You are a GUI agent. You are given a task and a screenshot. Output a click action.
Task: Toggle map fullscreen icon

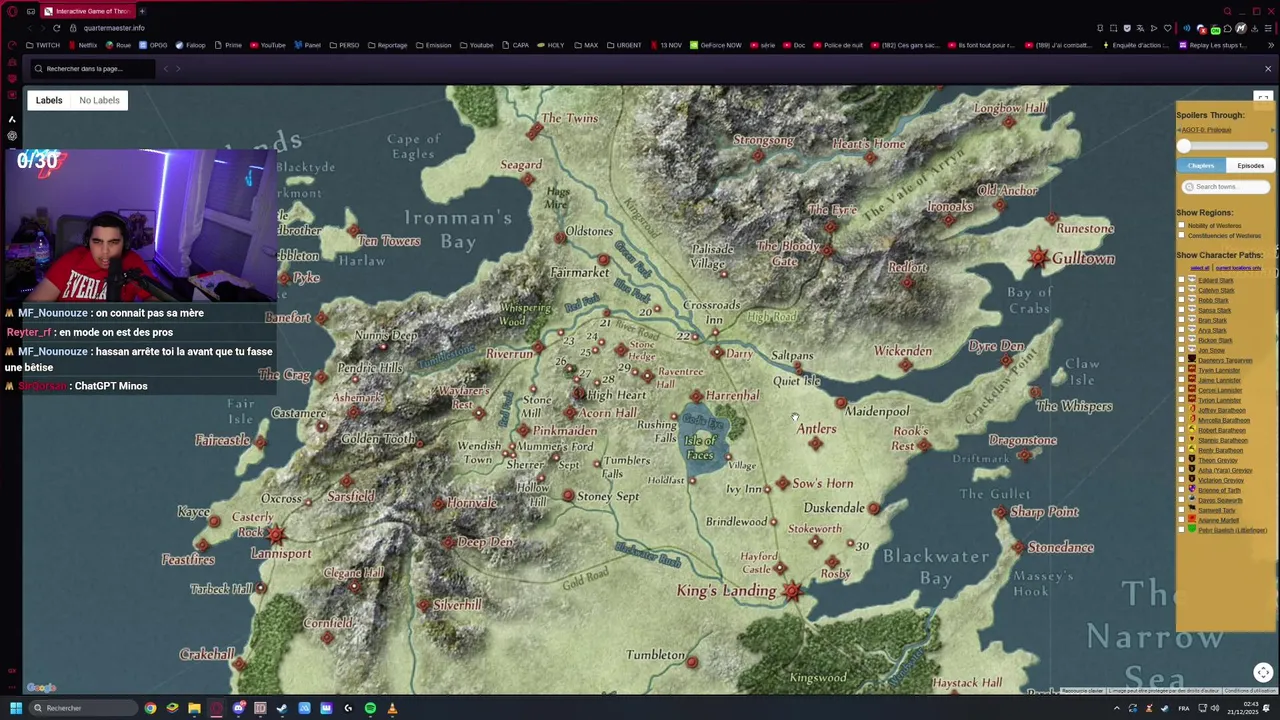(x=1263, y=98)
